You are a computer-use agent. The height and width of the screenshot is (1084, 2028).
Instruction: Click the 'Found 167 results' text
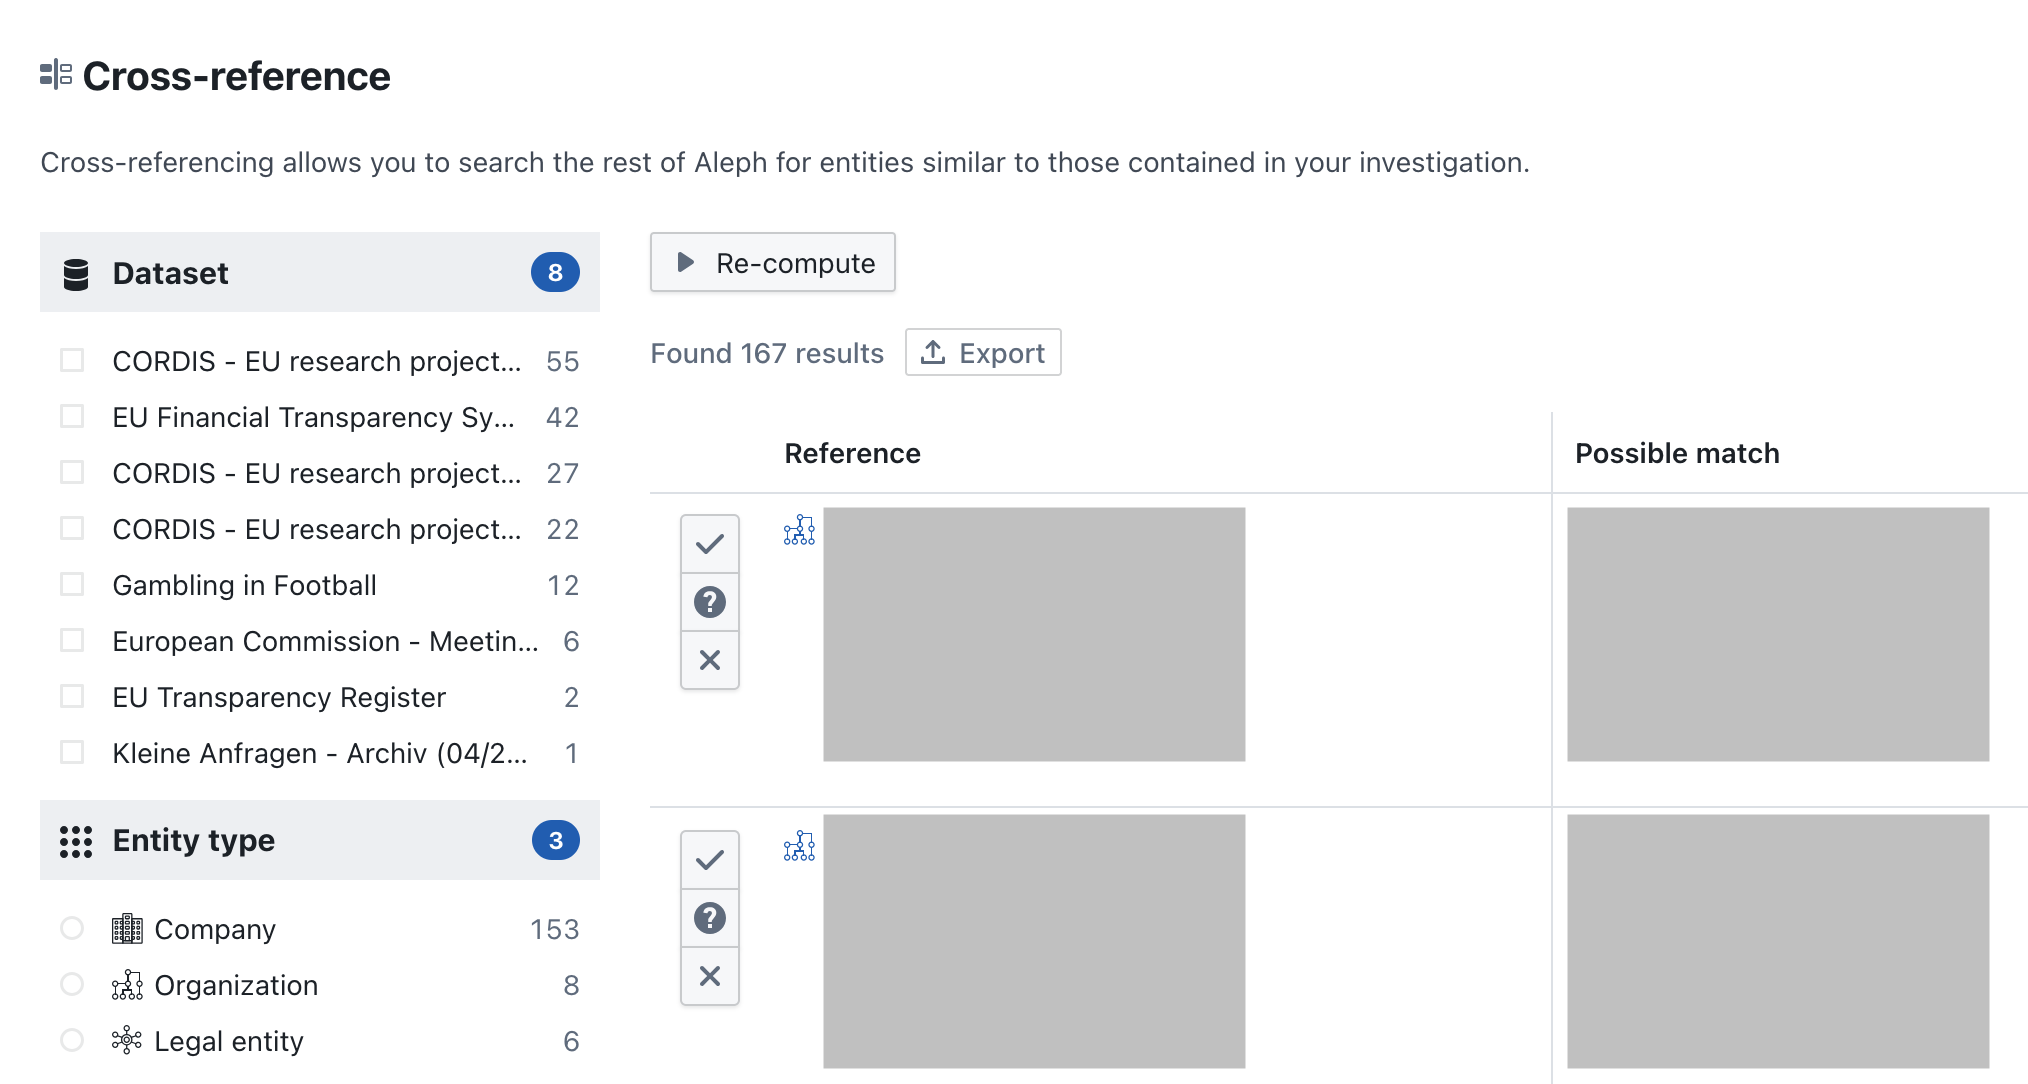[767, 353]
